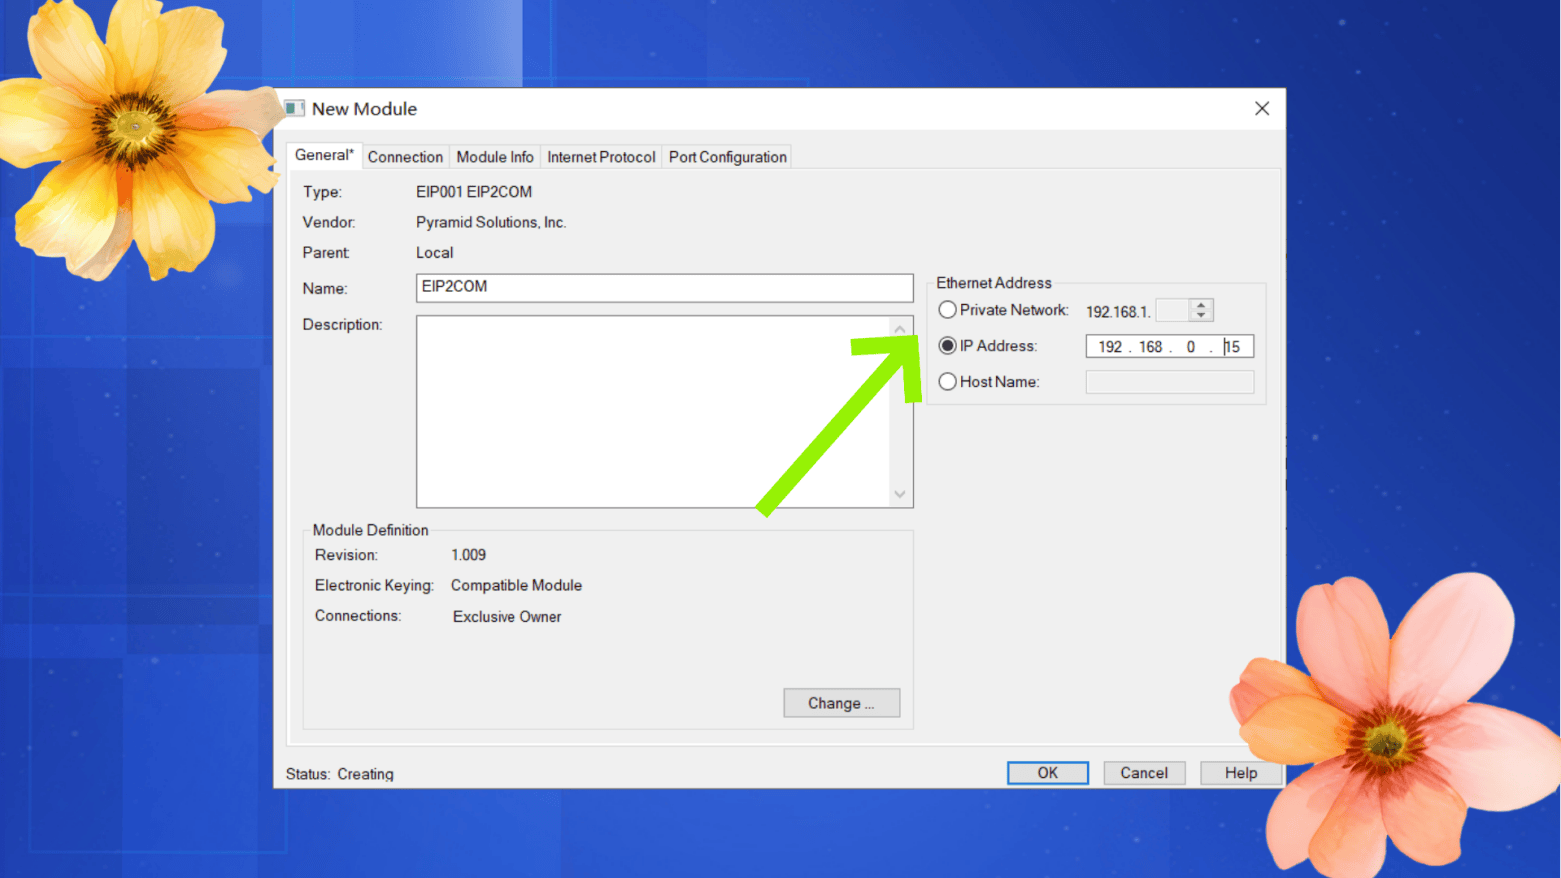This screenshot has width=1561, height=878.
Task: Click the Parent value Local
Action: click(x=435, y=253)
